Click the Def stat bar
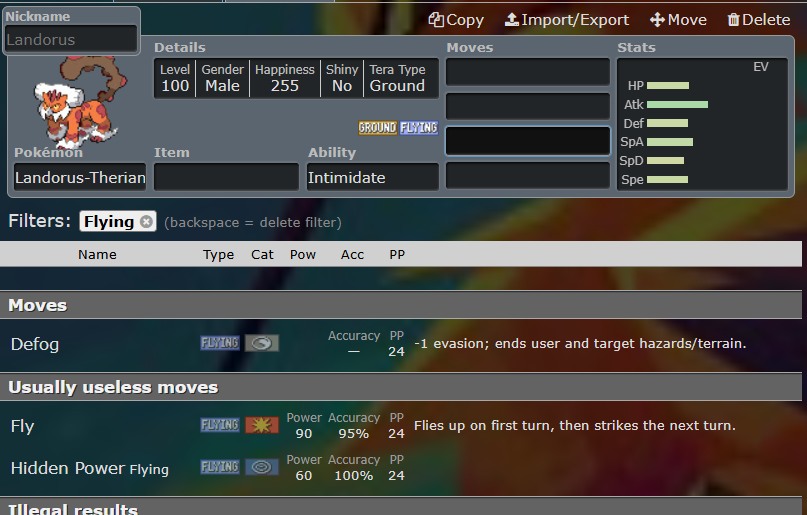The image size is (807, 515). [x=667, y=123]
